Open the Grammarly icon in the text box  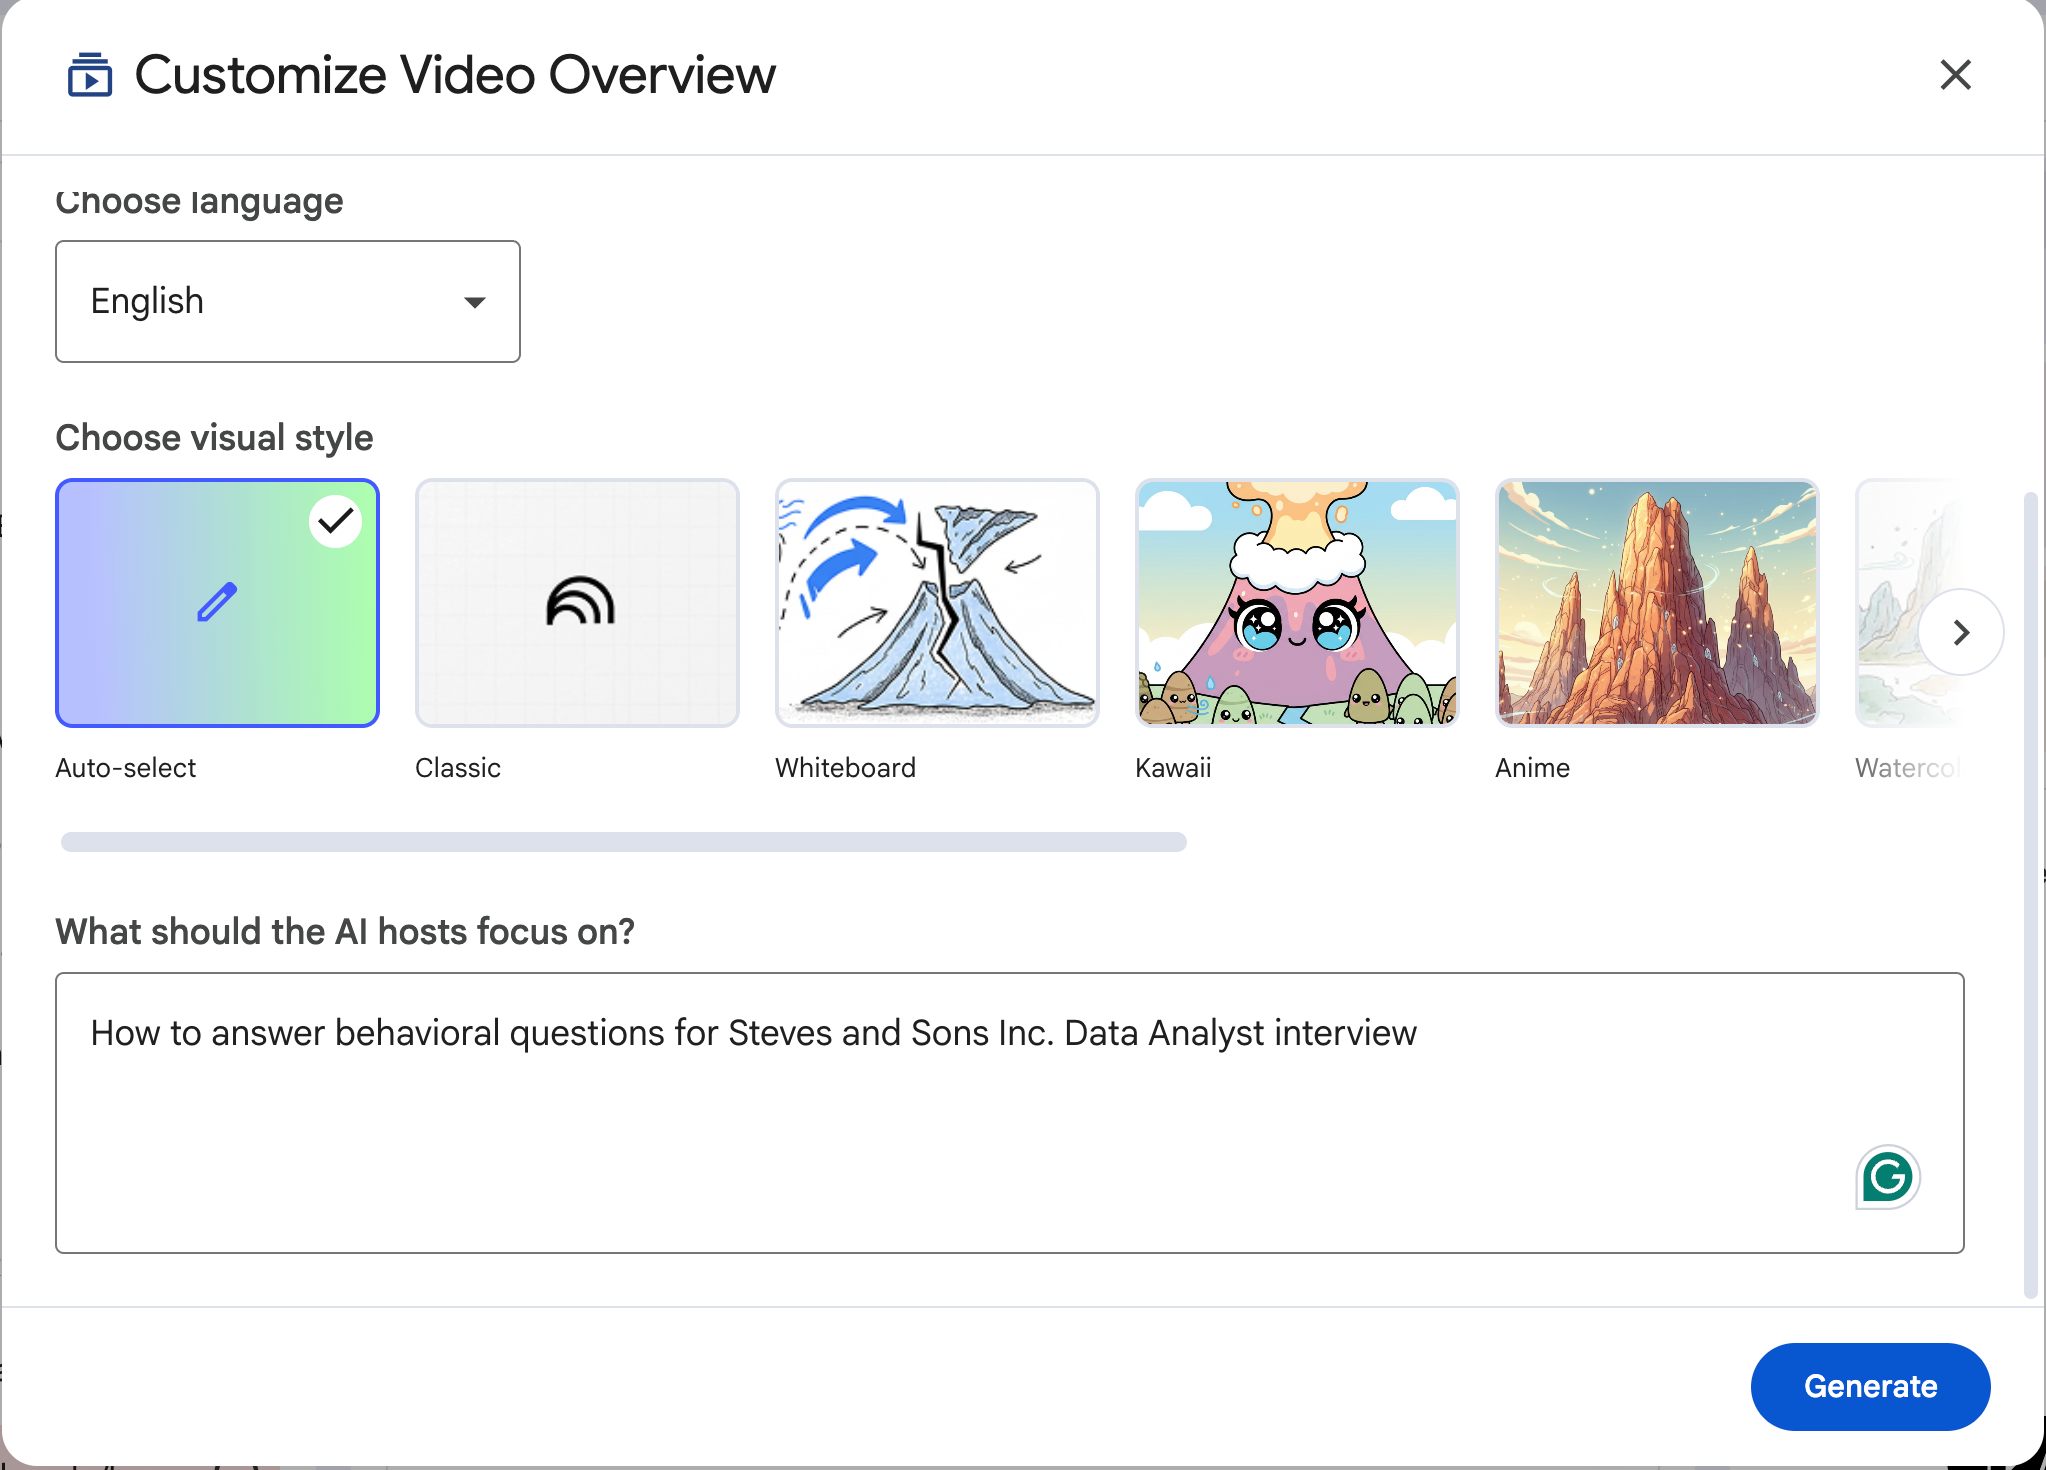coord(1887,1177)
